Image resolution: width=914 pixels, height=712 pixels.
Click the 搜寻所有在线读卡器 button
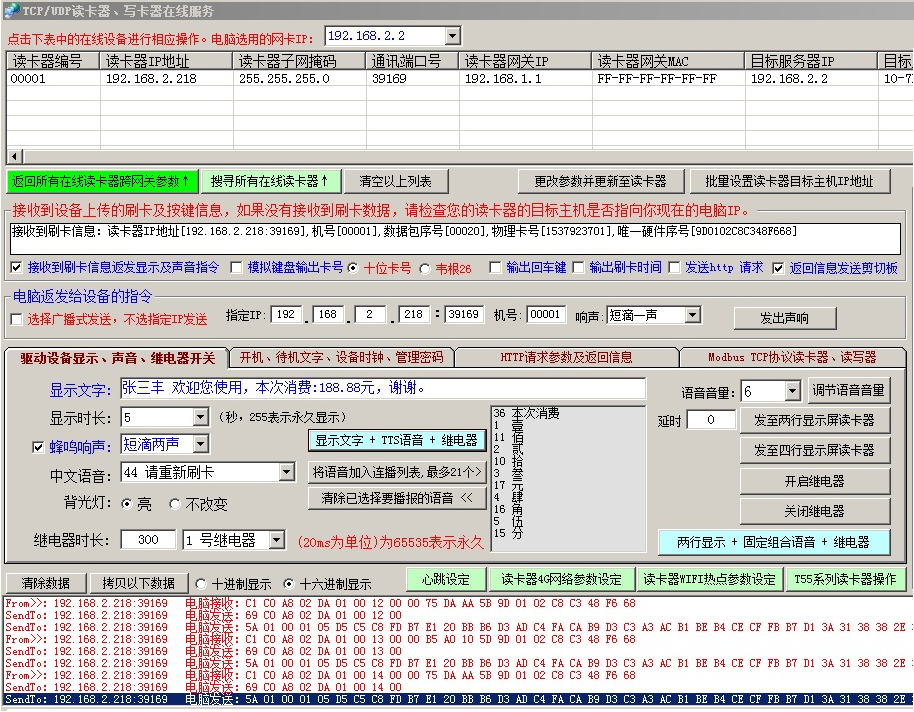(x=270, y=181)
